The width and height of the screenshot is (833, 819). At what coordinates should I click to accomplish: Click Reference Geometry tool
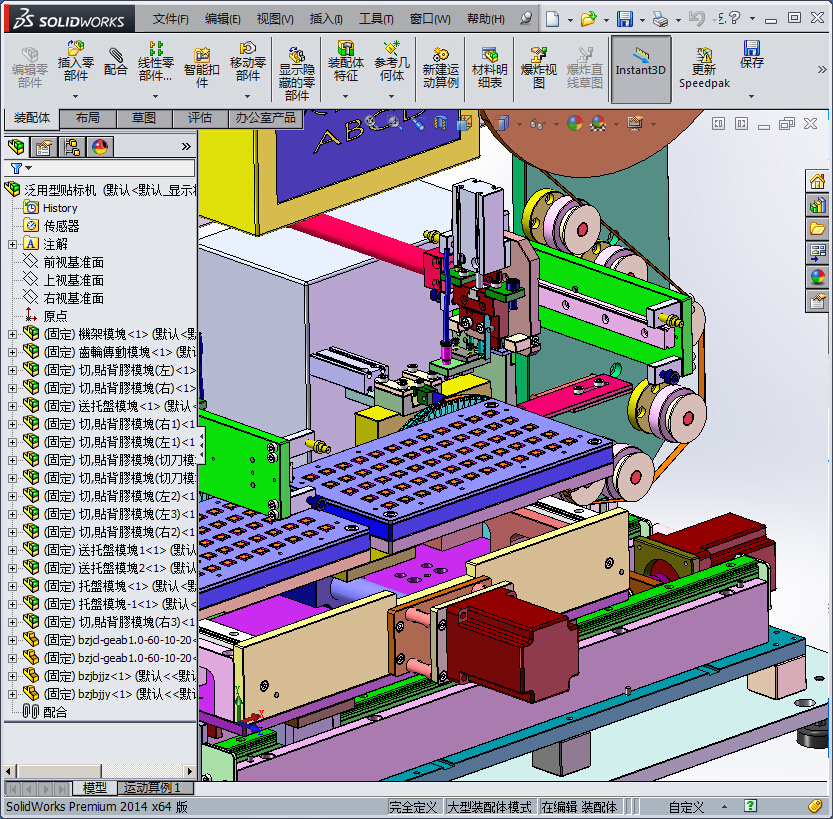tap(392, 61)
